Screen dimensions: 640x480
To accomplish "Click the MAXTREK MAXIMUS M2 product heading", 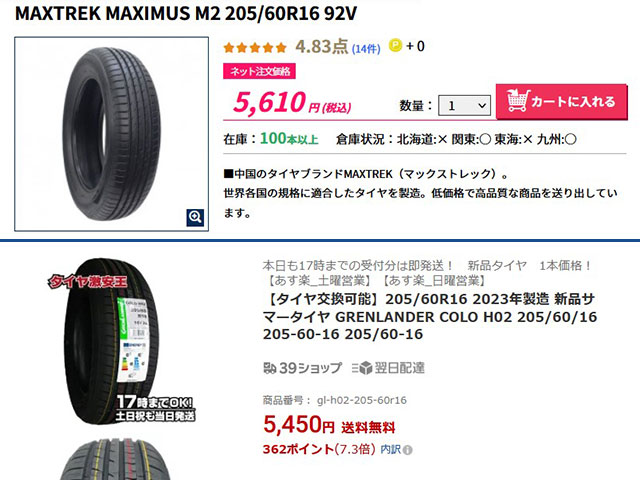I will 186,13.
